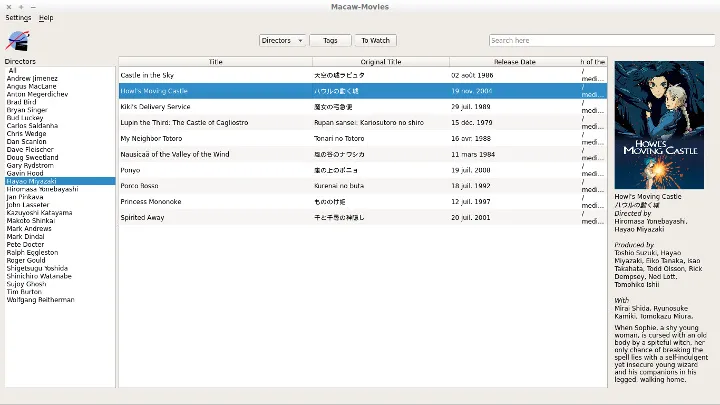The width and height of the screenshot is (720, 405).
Task: Sort by Release Date column header
Action: click(x=514, y=62)
